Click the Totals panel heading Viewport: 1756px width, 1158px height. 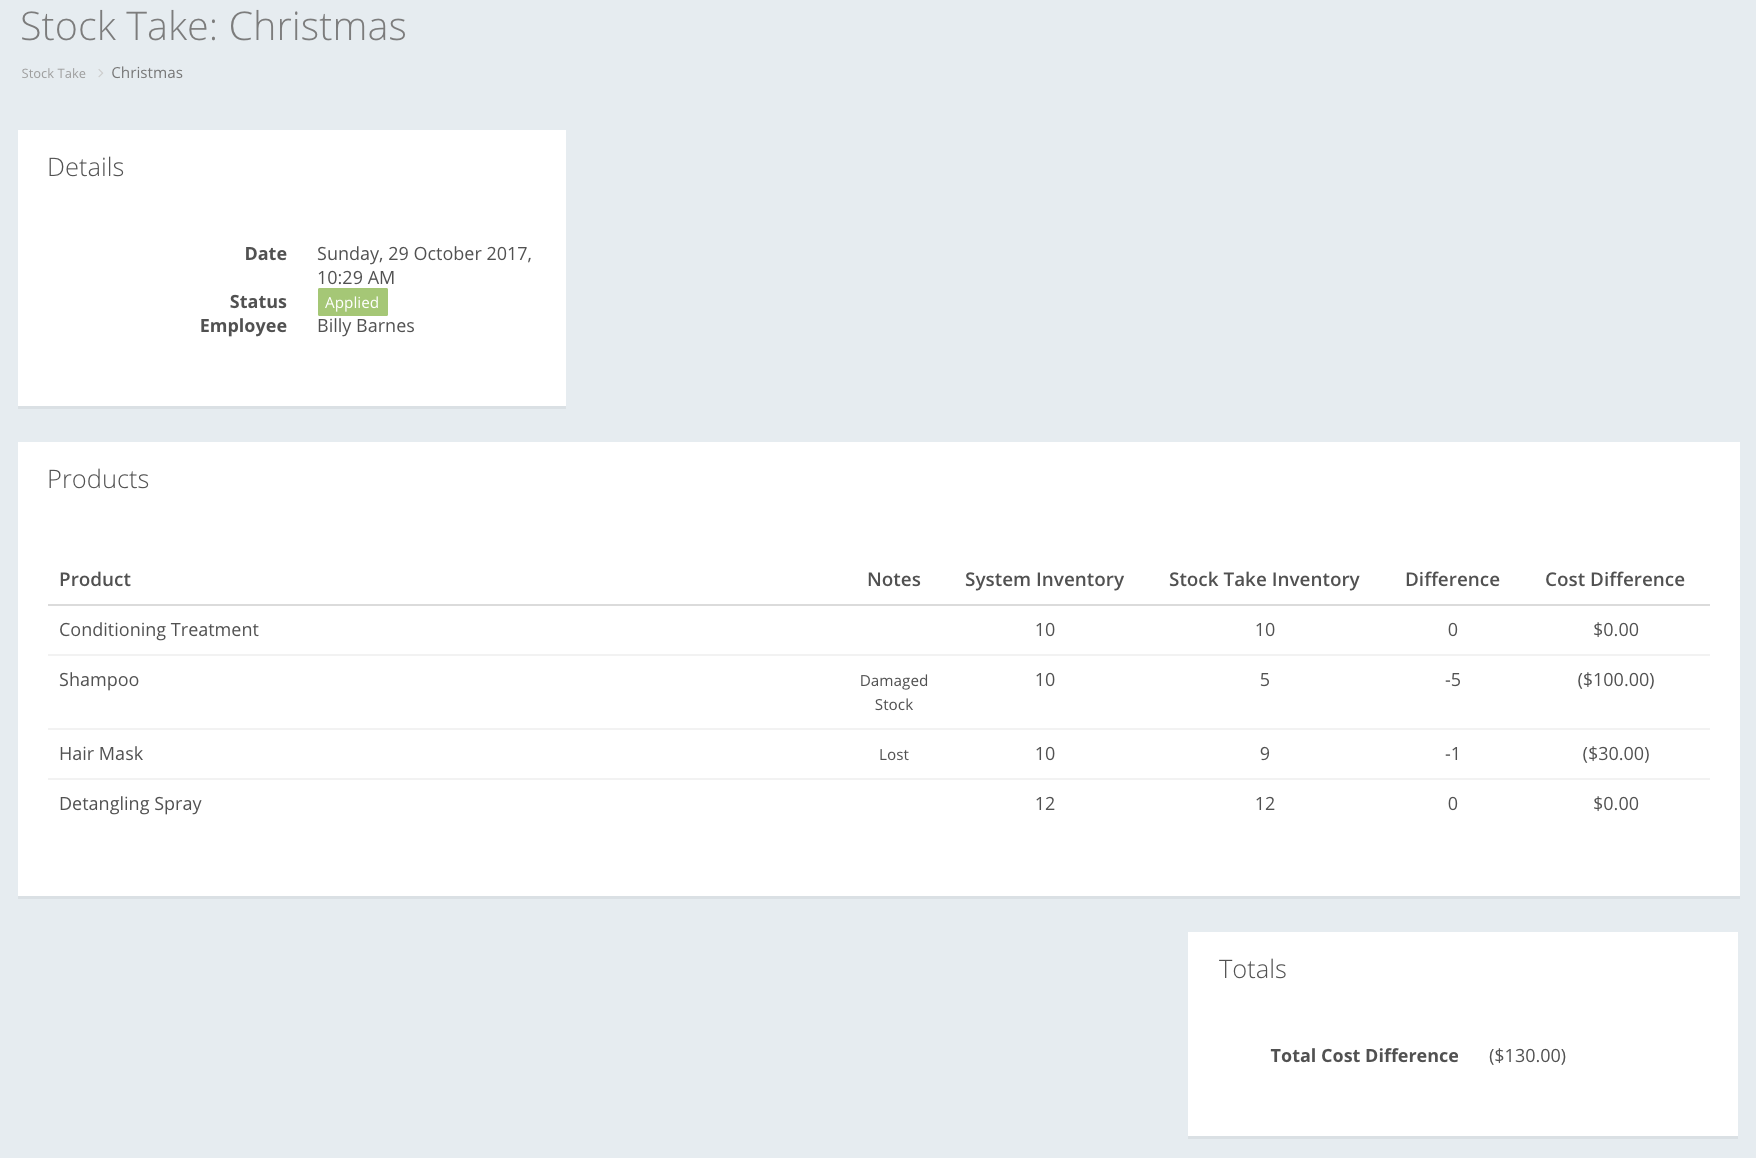1252,968
